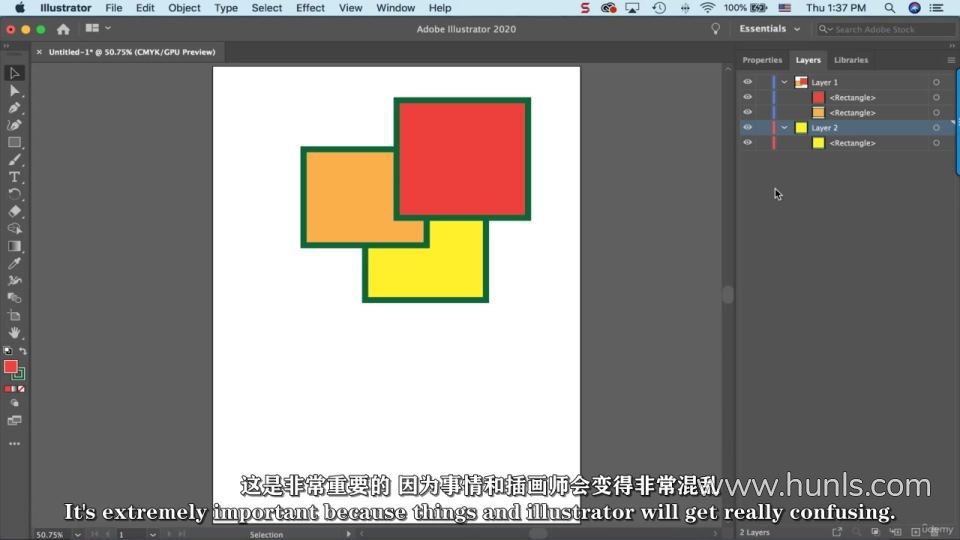Screen dimensions: 960x540
Task: Open the Window menu
Action: (x=396, y=8)
